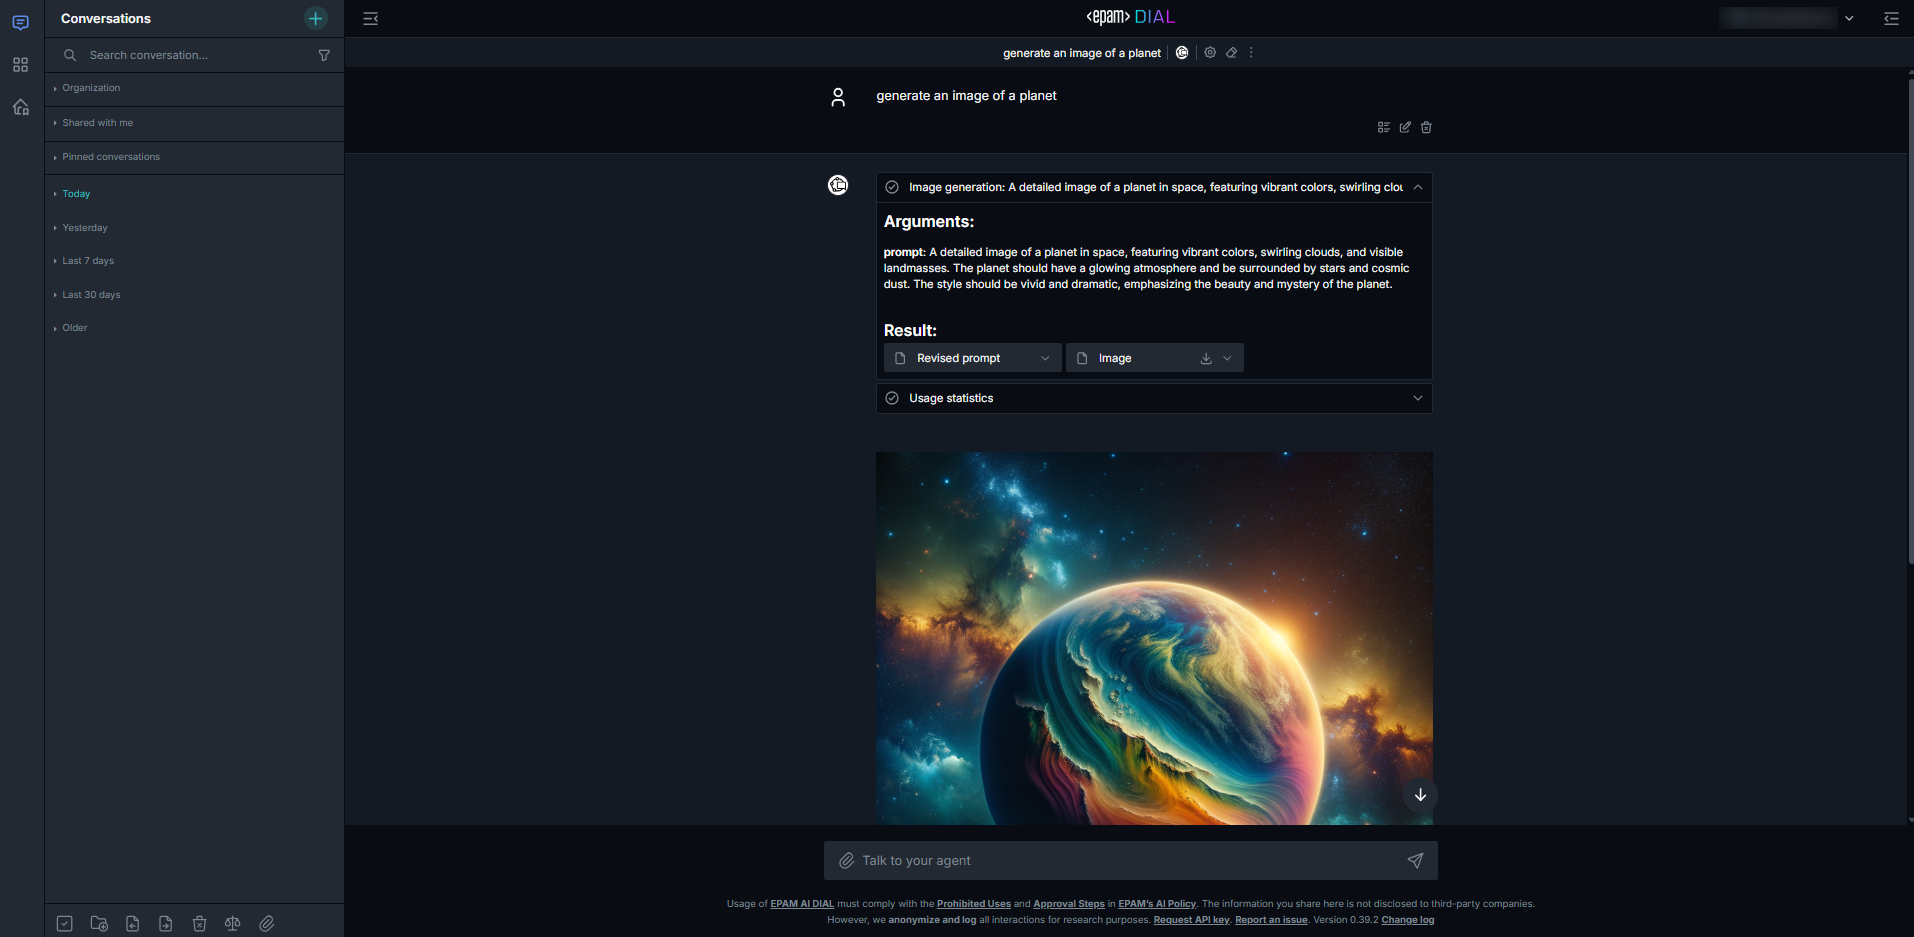
Task: Open the conversation filter funnel icon
Action: 324,55
